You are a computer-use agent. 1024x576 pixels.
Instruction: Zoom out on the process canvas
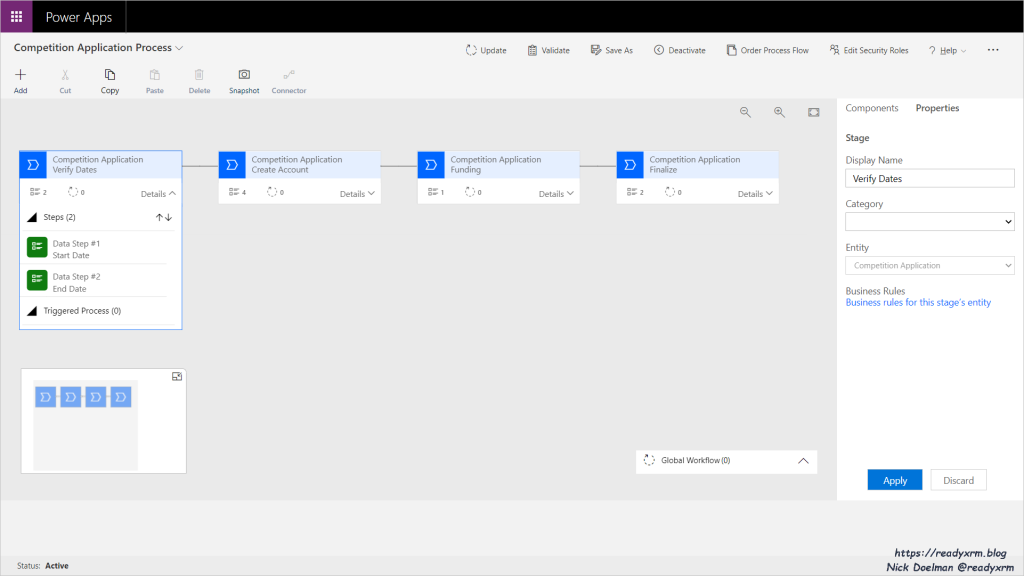[x=745, y=113]
